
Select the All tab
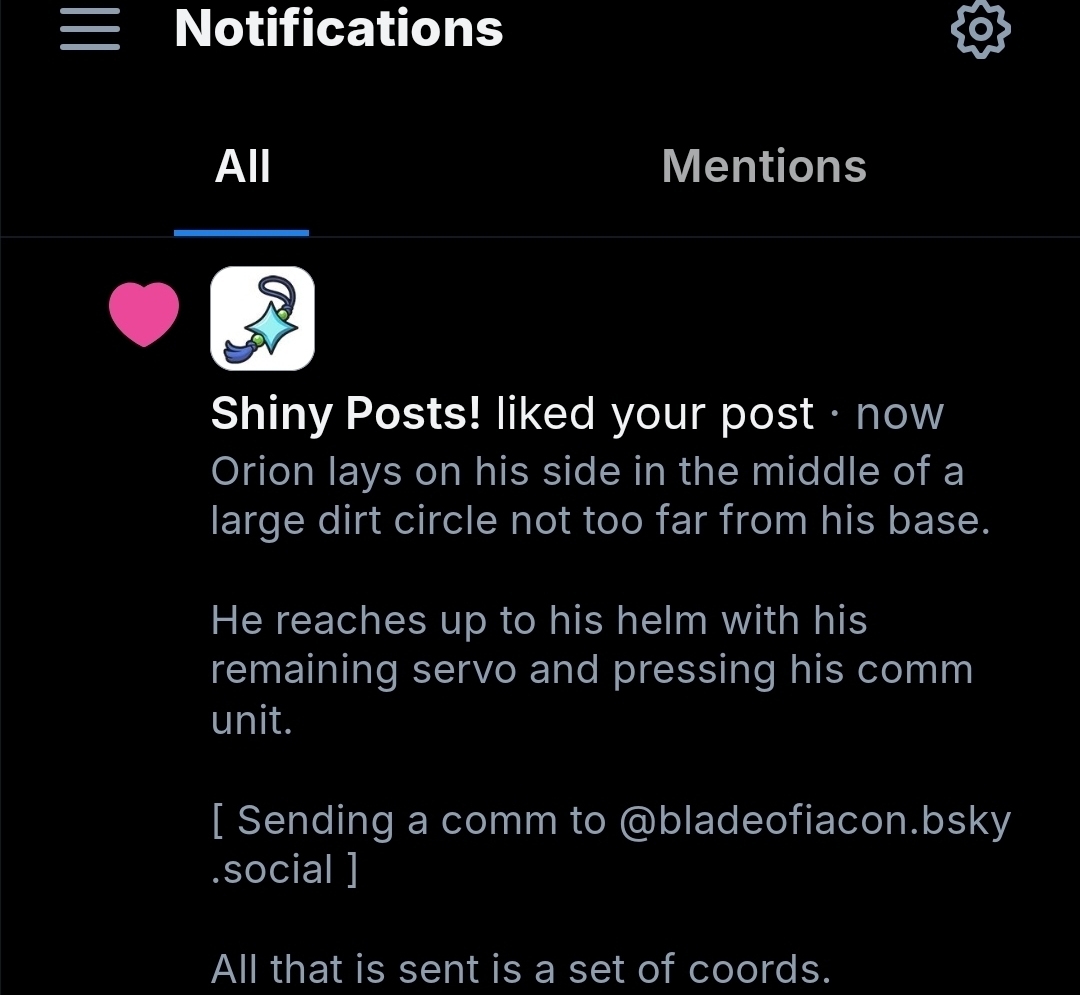[242, 166]
